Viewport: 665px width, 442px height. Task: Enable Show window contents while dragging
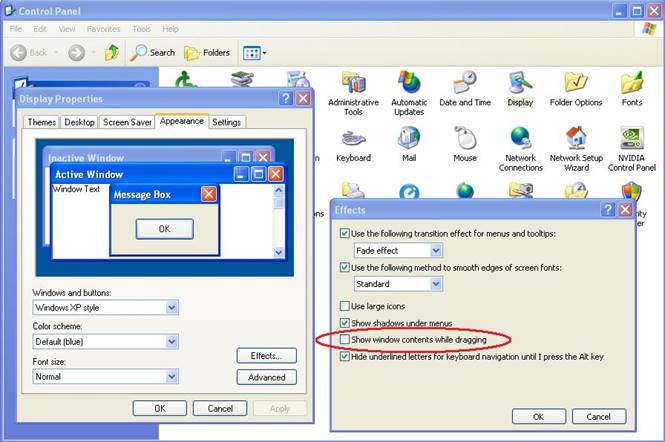tap(344, 339)
